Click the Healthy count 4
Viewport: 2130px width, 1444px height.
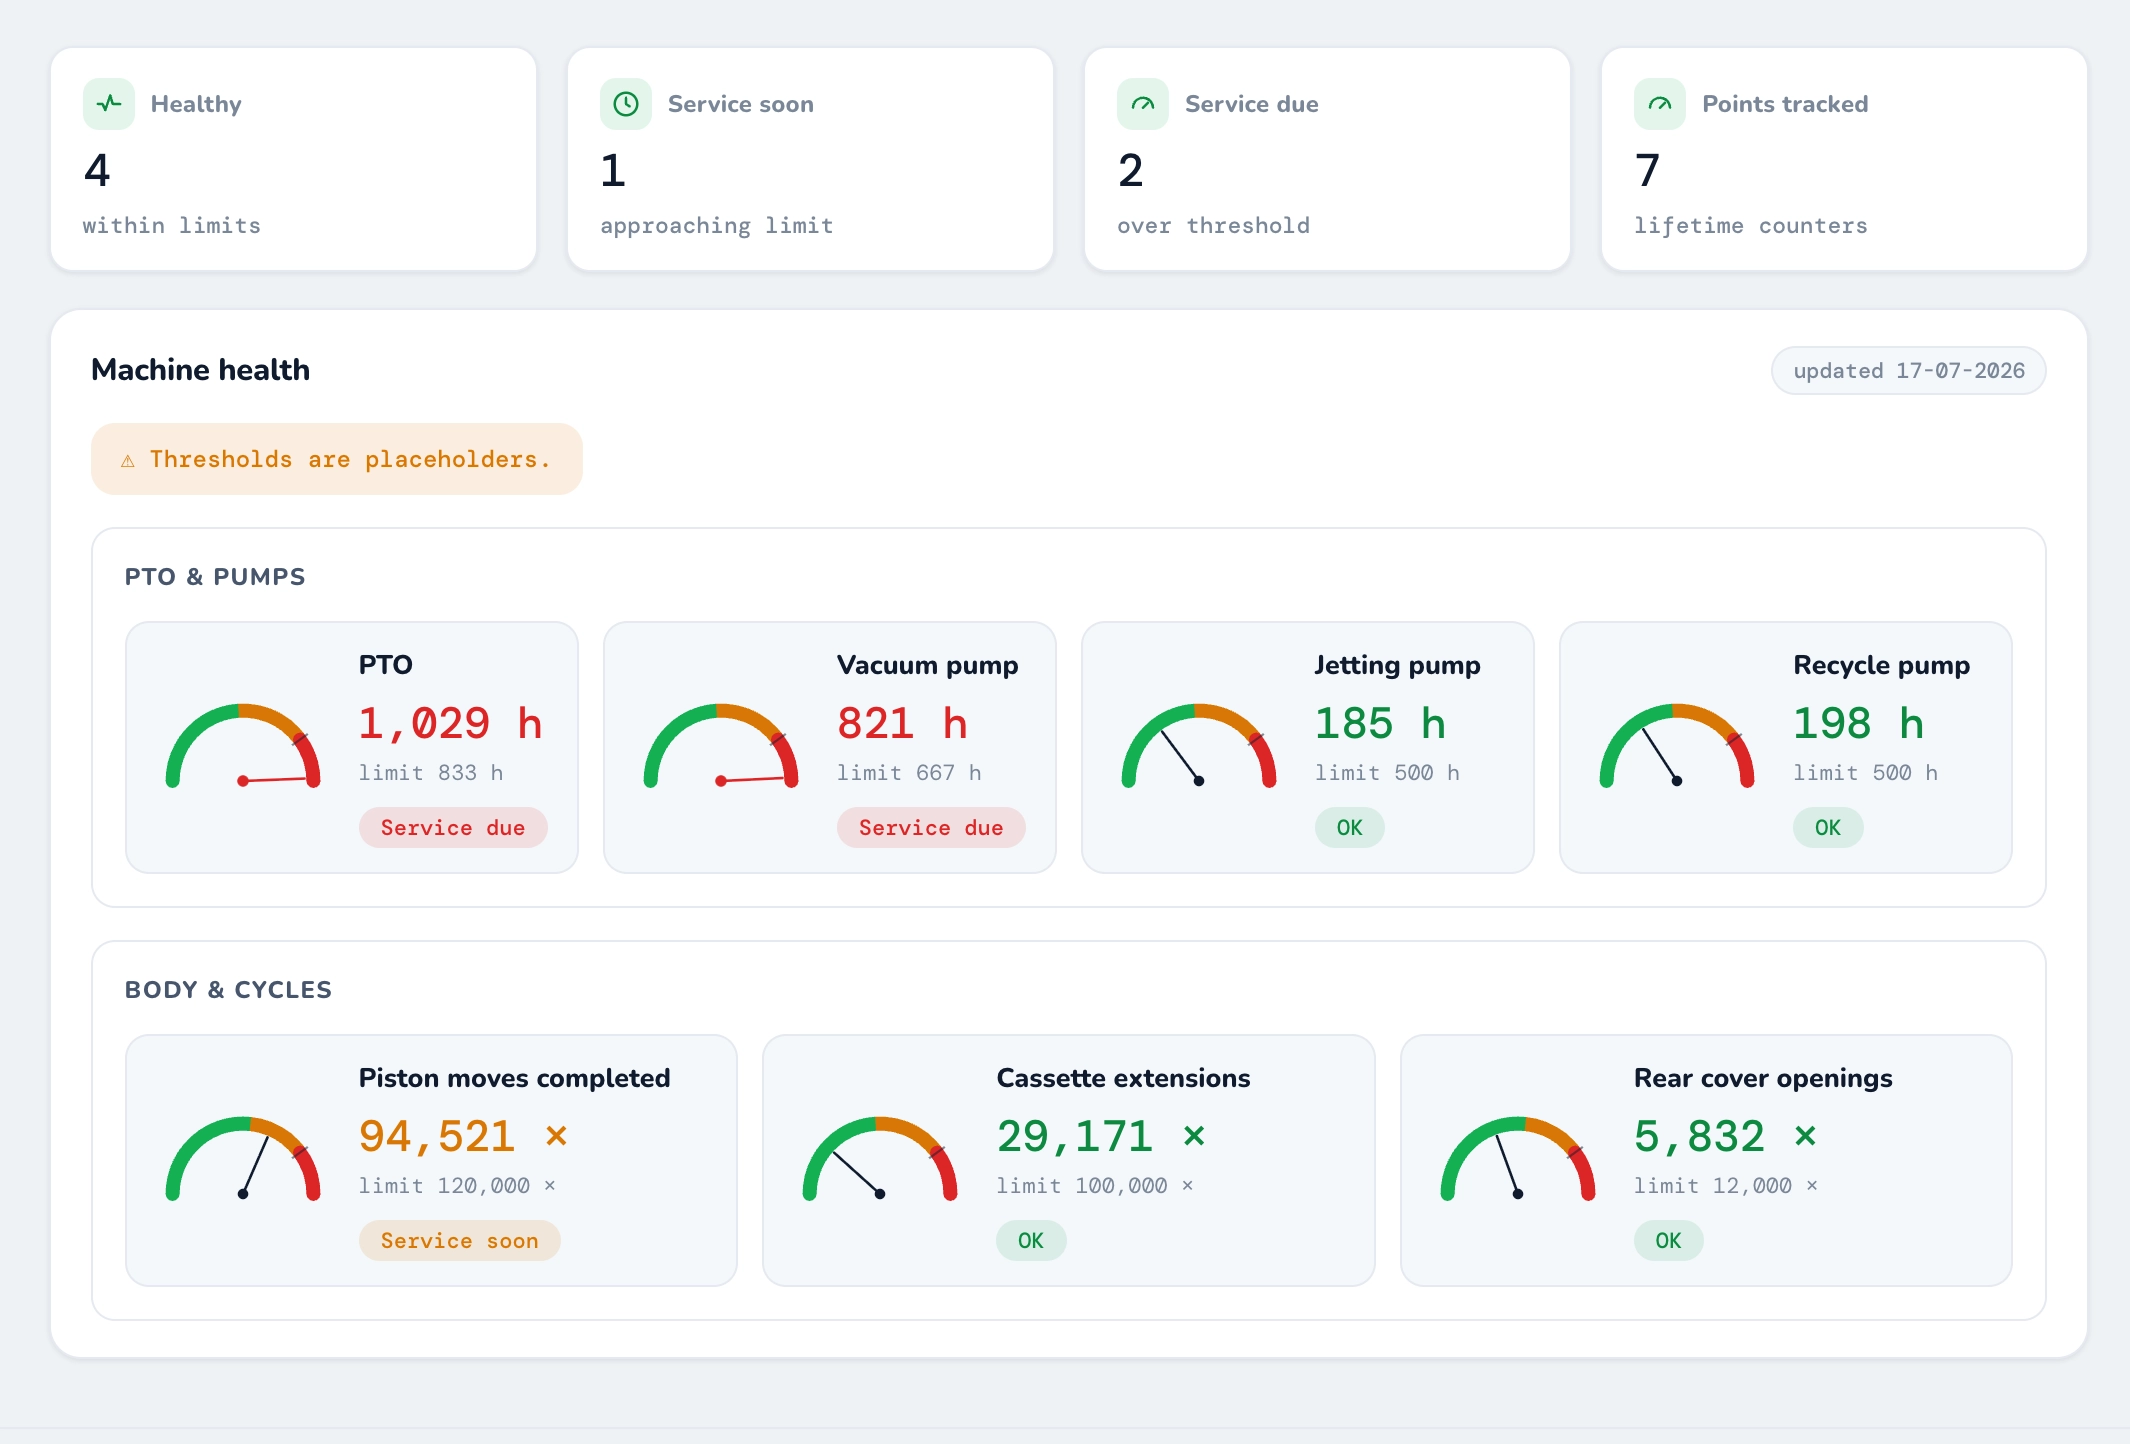click(97, 171)
